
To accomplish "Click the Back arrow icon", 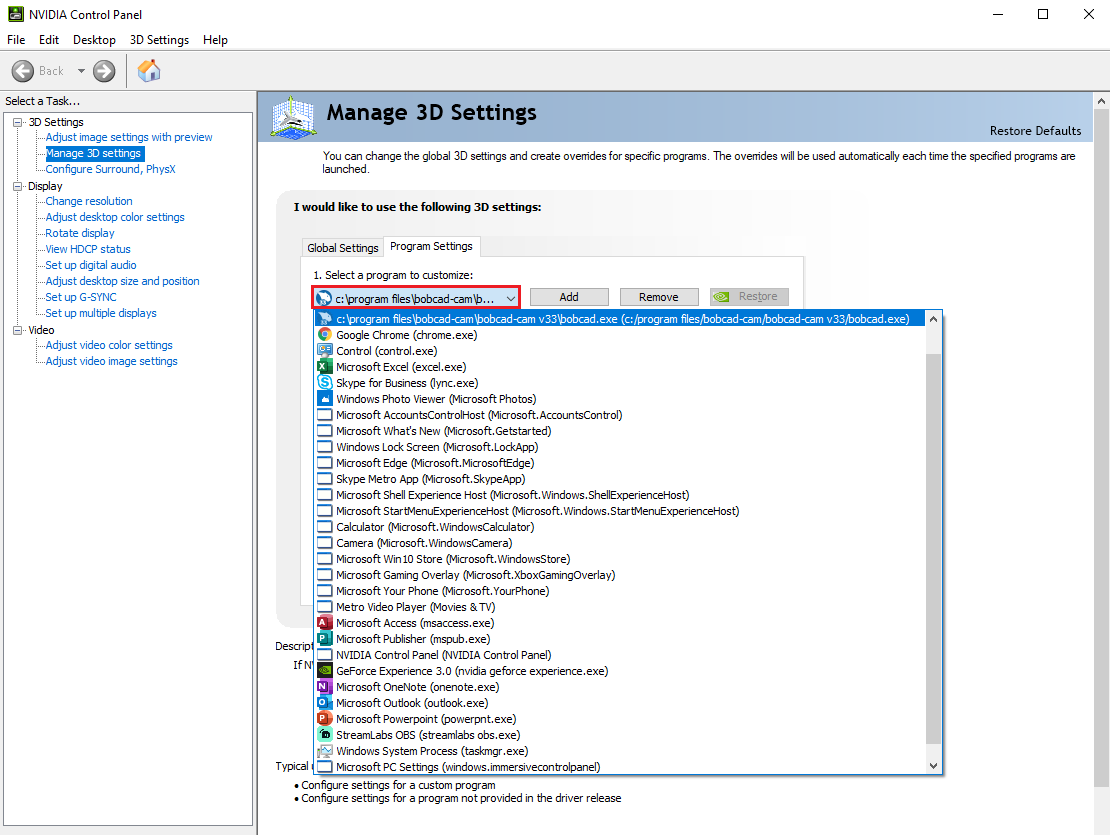I will [x=23, y=71].
